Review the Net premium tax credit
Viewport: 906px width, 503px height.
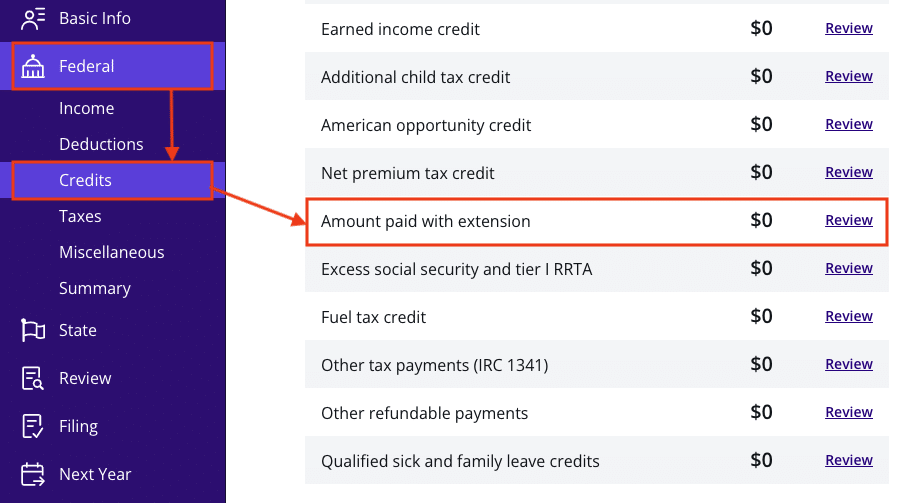848,172
